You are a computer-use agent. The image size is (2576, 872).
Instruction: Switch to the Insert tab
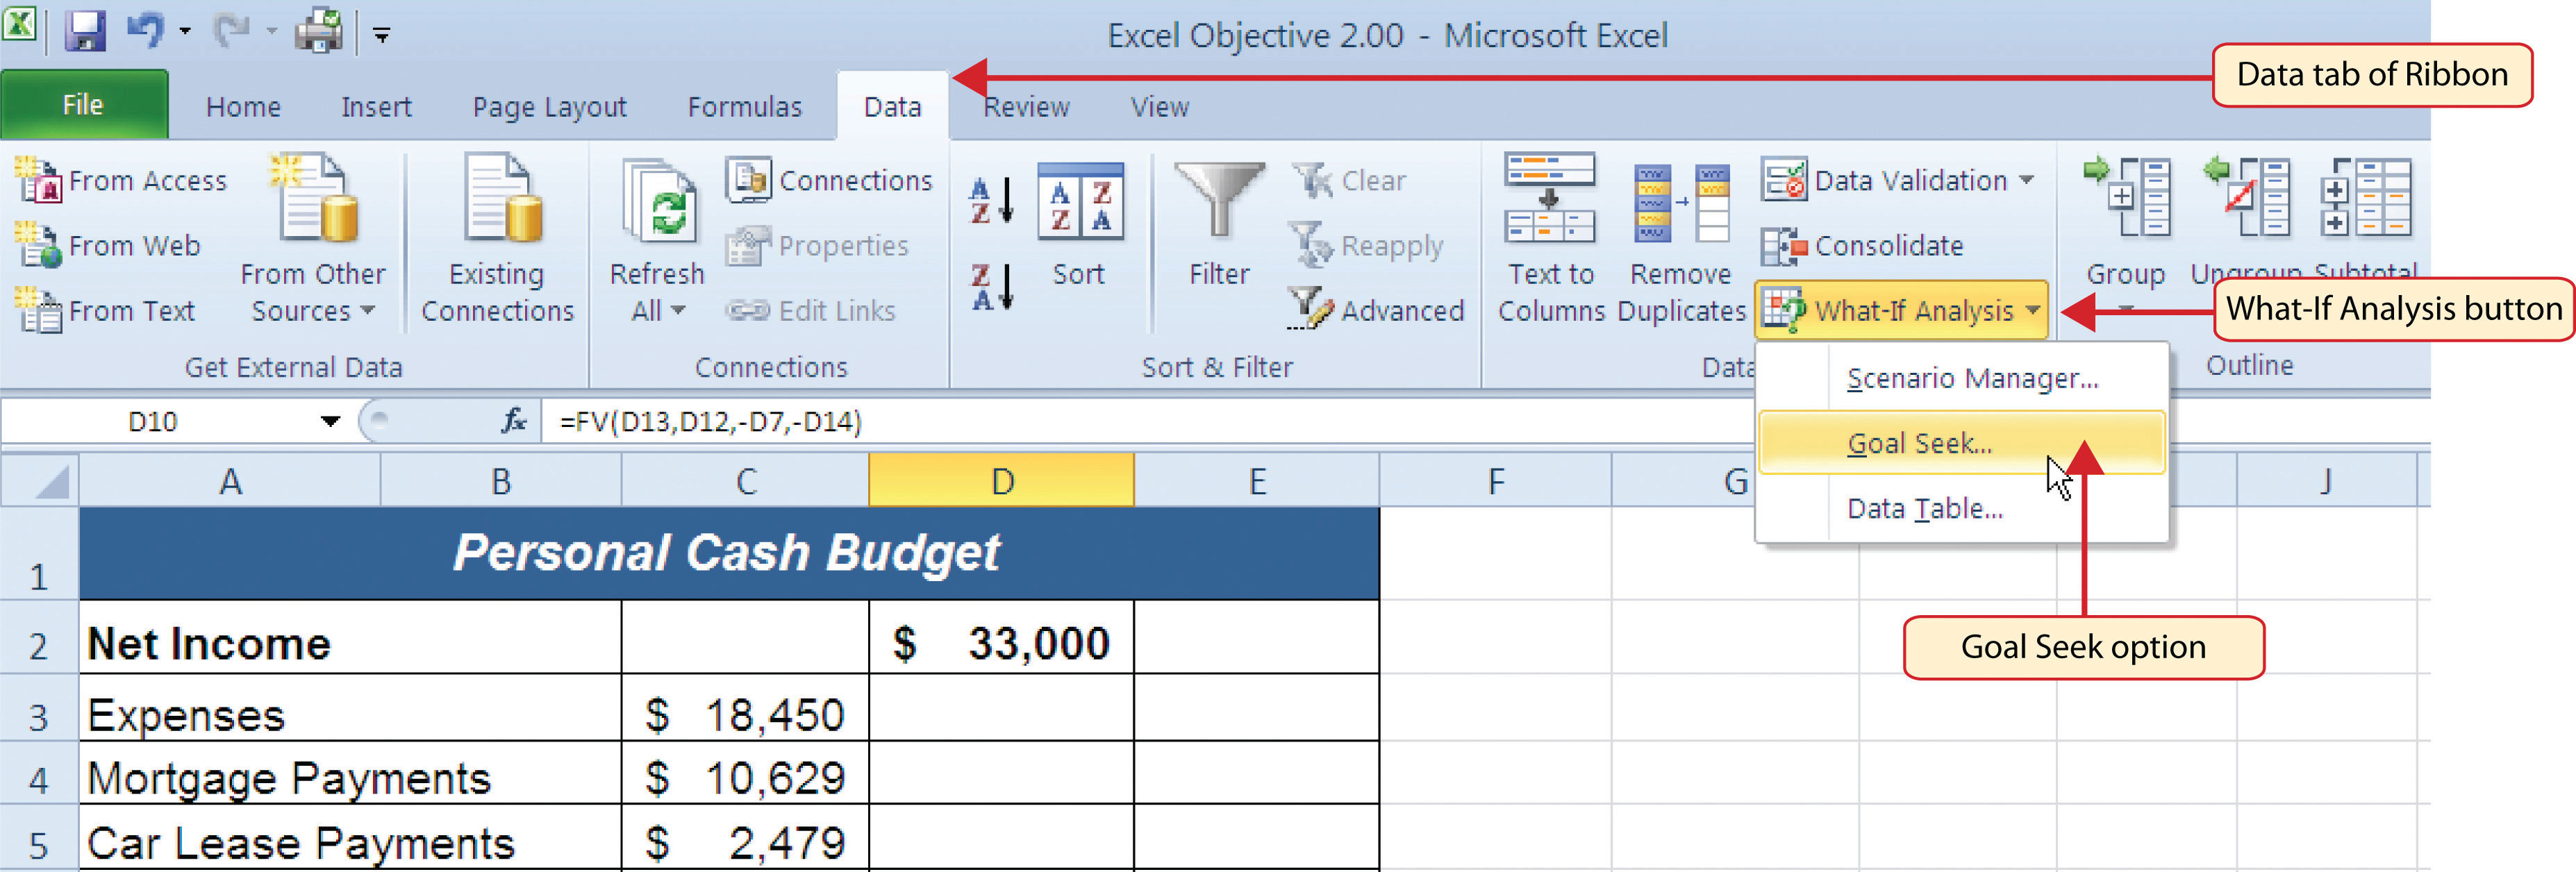click(376, 107)
